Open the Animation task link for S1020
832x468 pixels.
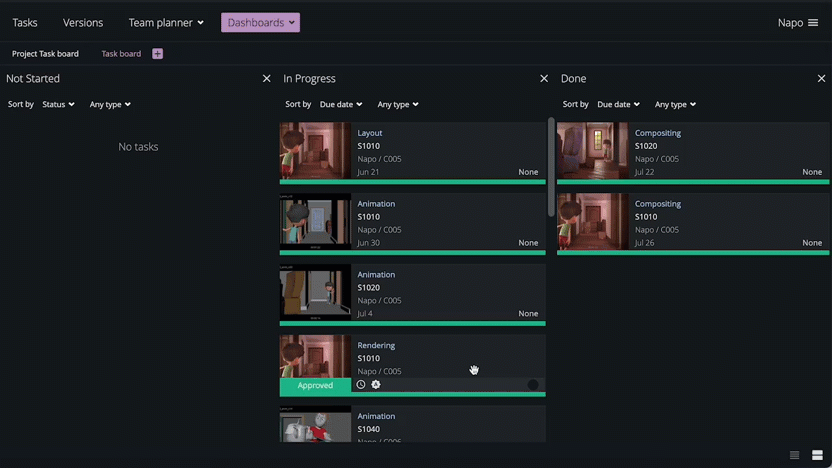(376, 275)
